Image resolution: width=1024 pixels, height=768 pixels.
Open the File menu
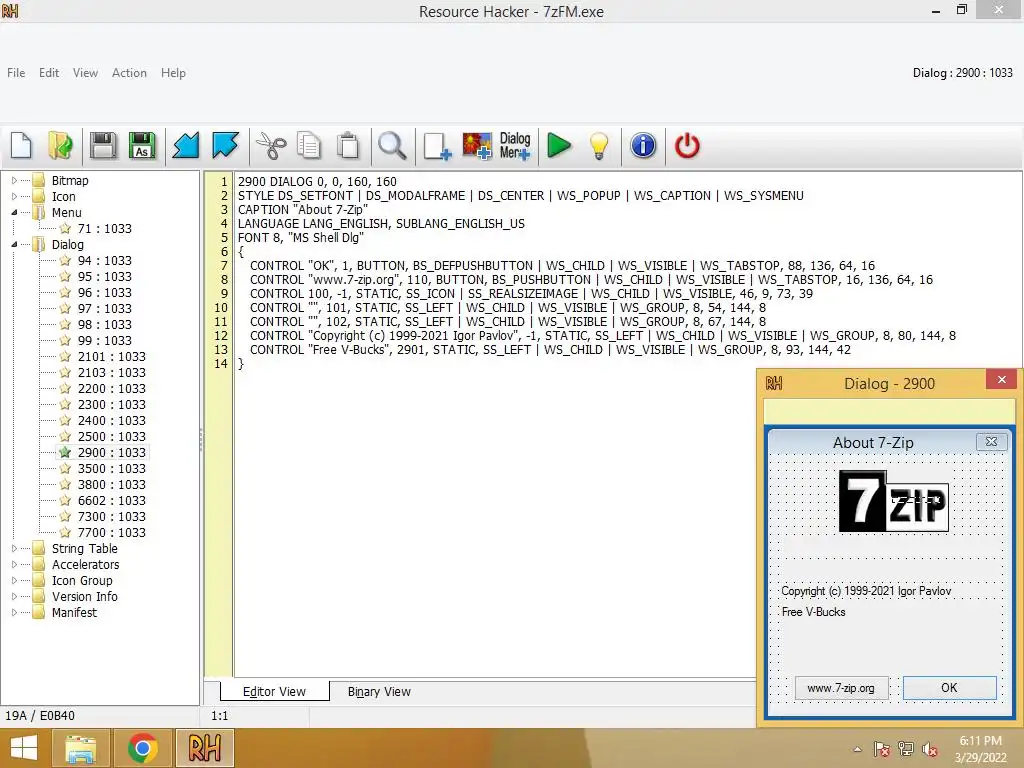point(16,72)
